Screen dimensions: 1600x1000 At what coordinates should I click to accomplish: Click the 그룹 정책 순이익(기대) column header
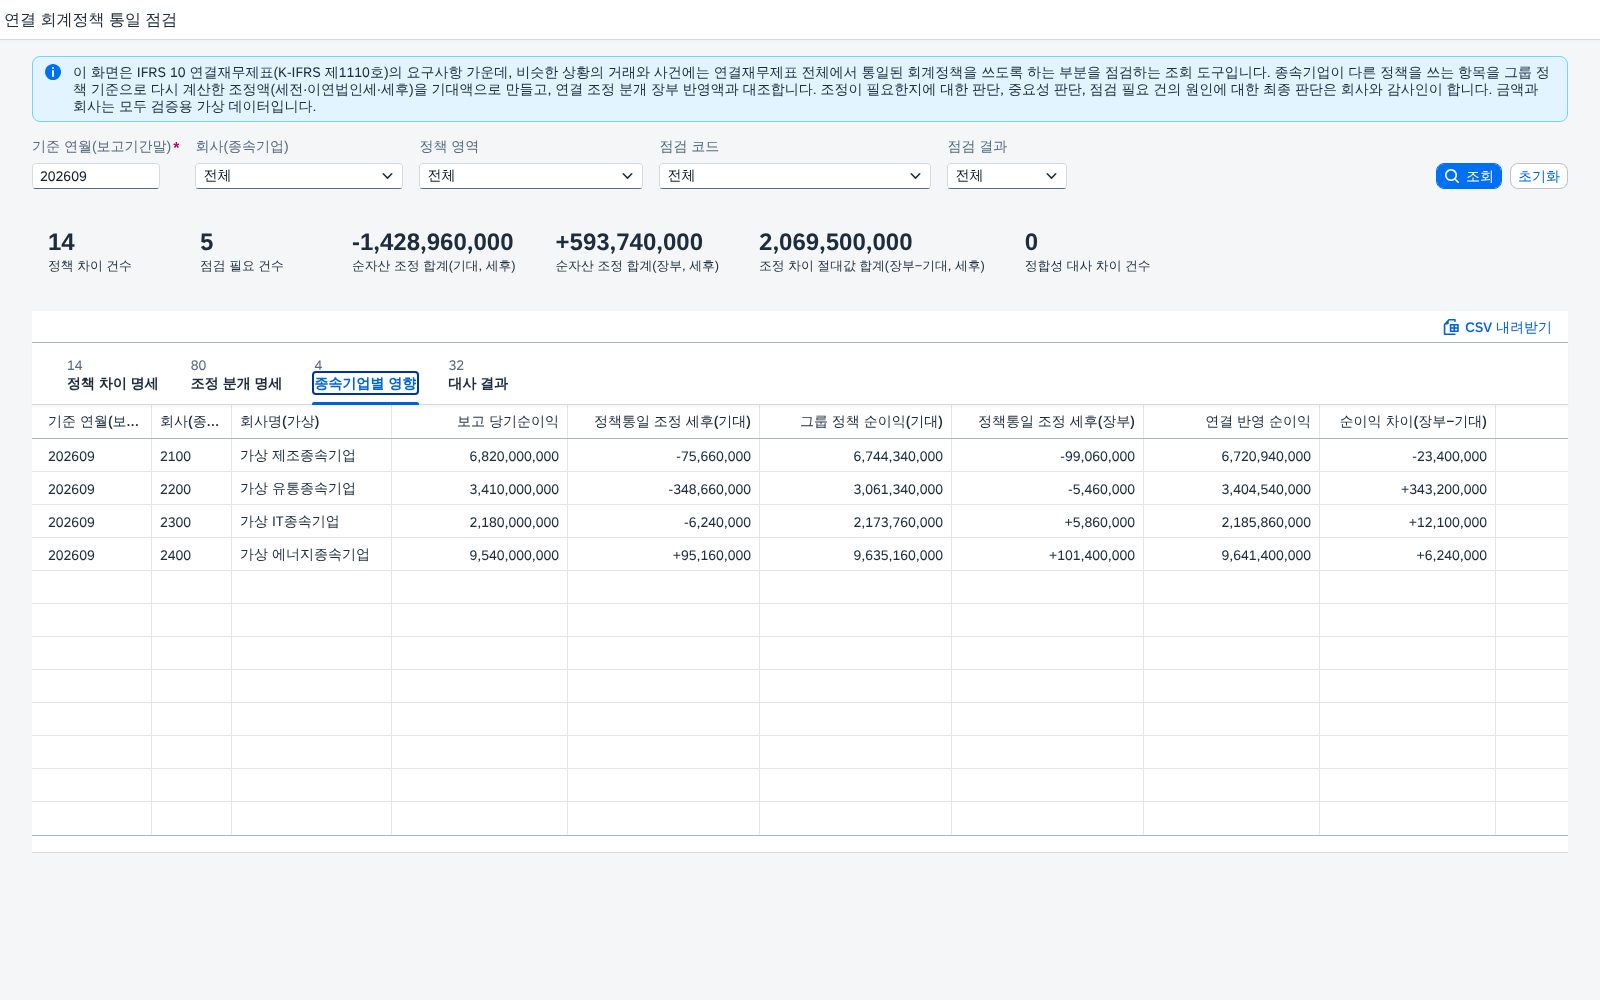[856, 422]
